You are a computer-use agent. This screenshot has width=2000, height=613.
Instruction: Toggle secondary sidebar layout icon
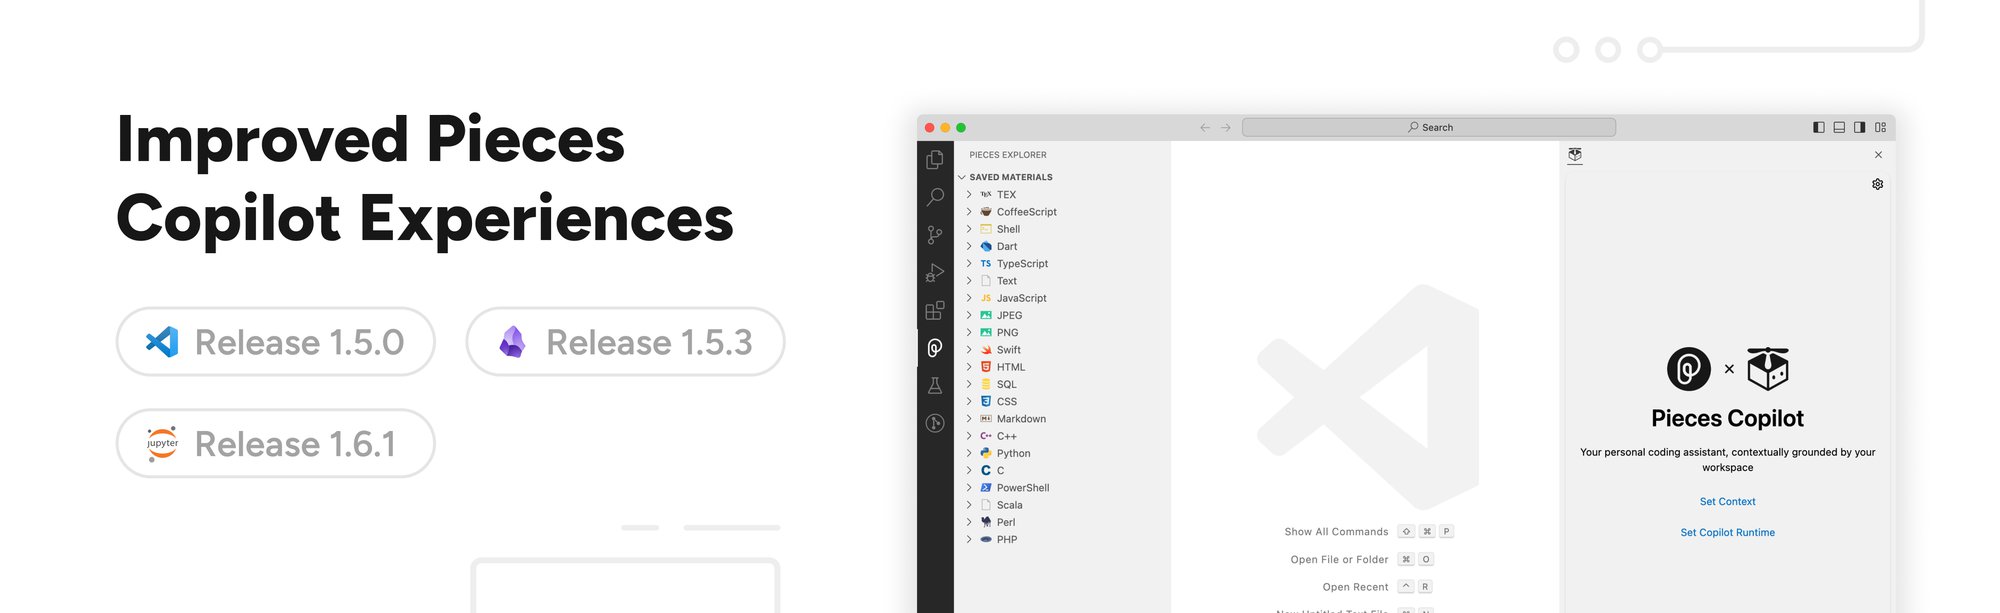point(1860,127)
